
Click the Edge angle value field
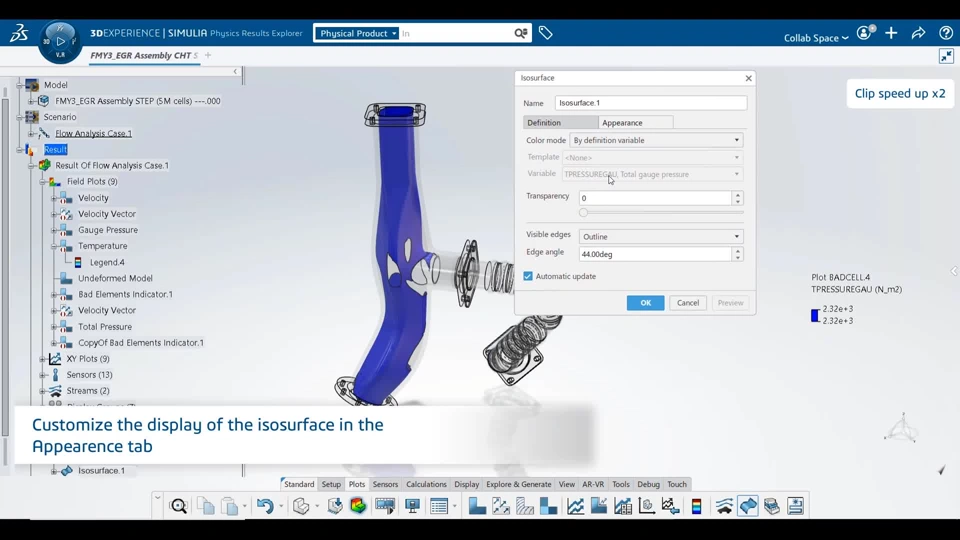[655, 254]
